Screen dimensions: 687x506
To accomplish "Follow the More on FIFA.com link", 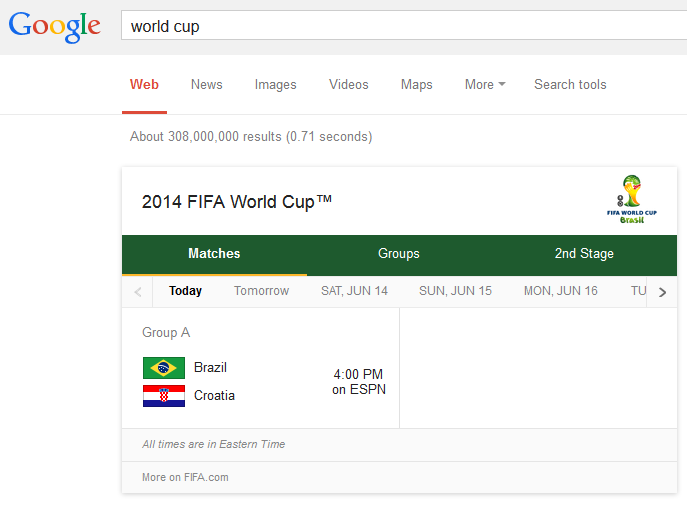I will click(185, 477).
